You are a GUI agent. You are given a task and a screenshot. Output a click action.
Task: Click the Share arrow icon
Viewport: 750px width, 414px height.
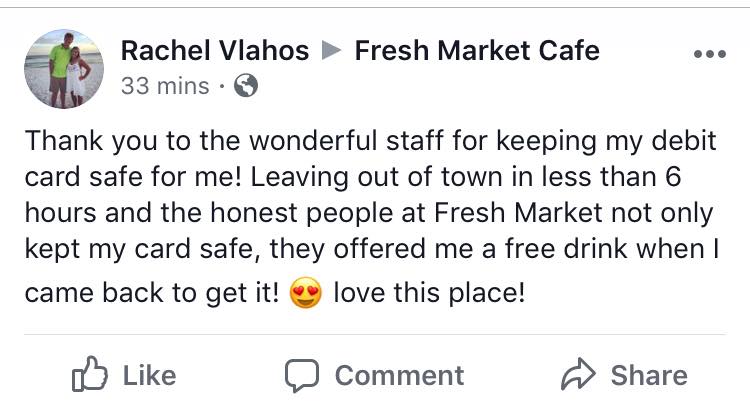(x=577, y=375)
